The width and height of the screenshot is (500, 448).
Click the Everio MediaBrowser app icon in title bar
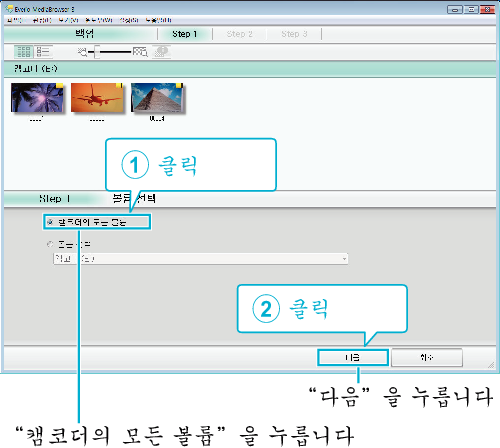click(9, 9)
